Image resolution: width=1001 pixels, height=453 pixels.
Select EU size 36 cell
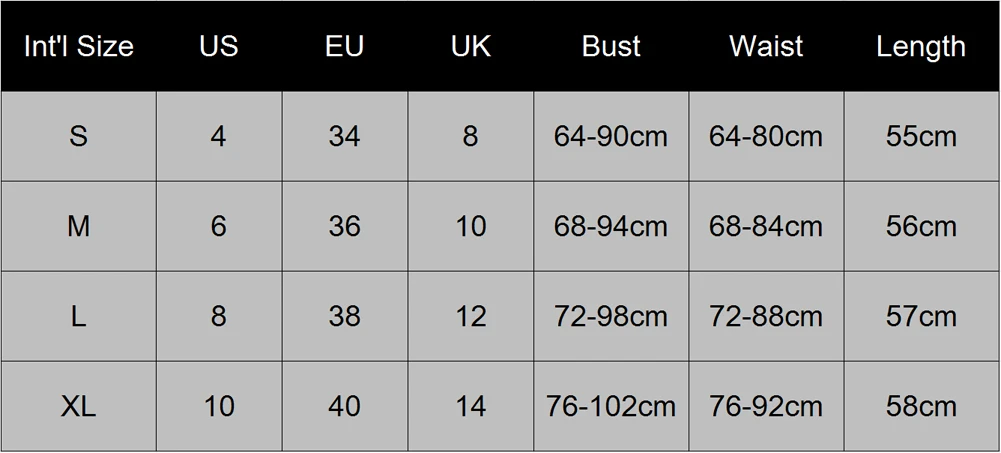tap(345, 226)
